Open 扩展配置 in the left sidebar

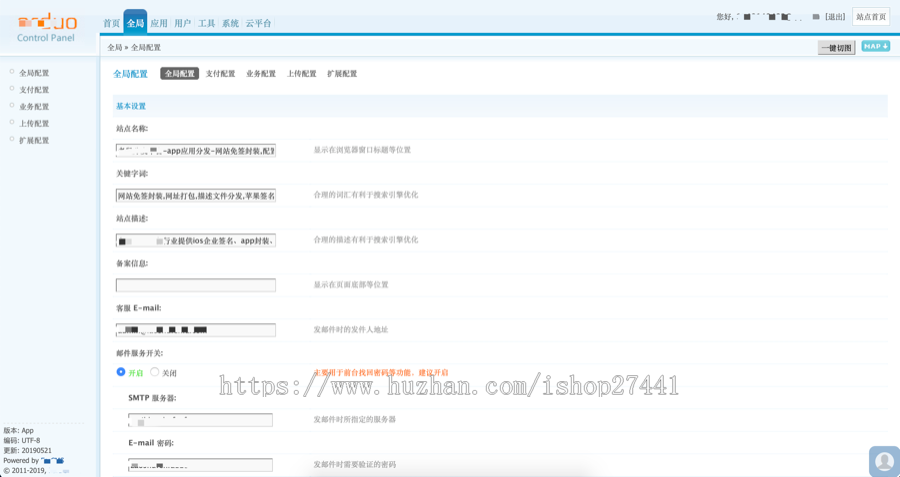[x=34, y=140]
